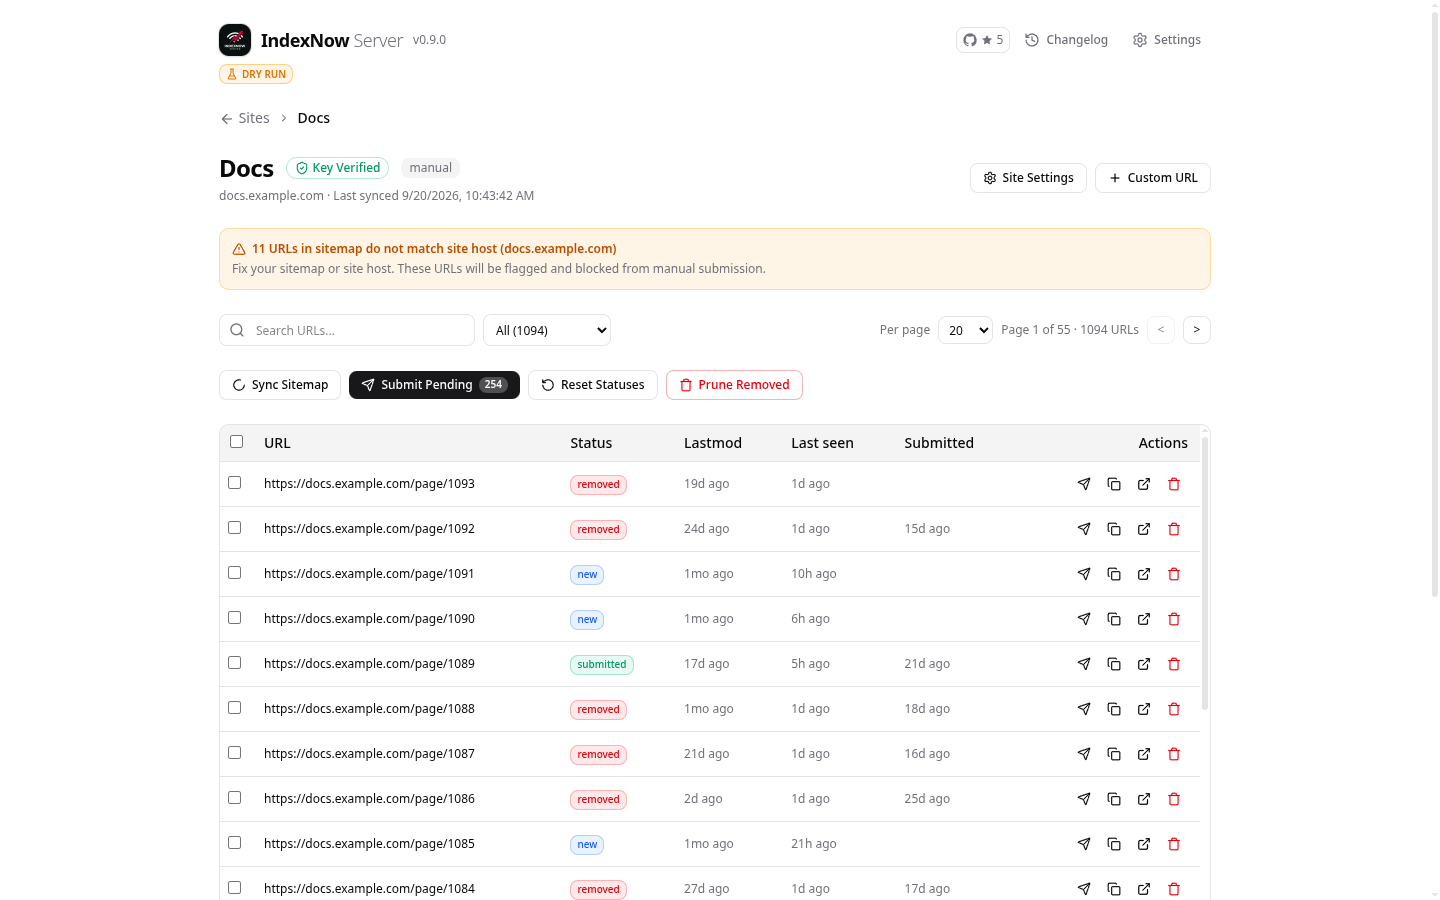Click the IndexNow Server logo icon
The image size is (1440, 900).
click(235, 40)
